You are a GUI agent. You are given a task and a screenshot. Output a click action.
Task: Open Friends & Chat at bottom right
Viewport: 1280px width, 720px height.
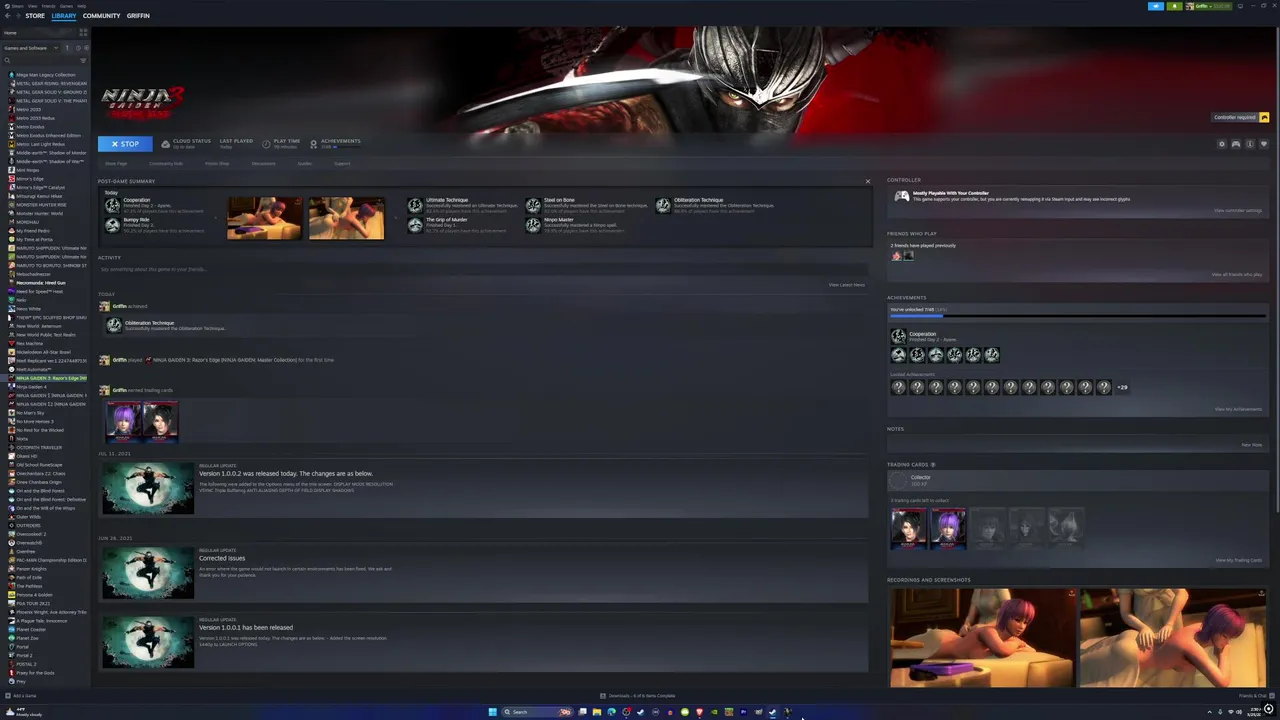tap(1255, 696)
